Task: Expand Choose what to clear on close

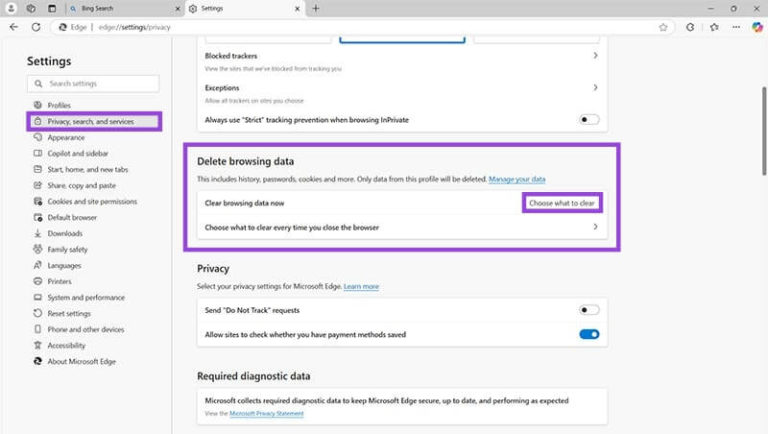Action: click(x=595, y=227)
